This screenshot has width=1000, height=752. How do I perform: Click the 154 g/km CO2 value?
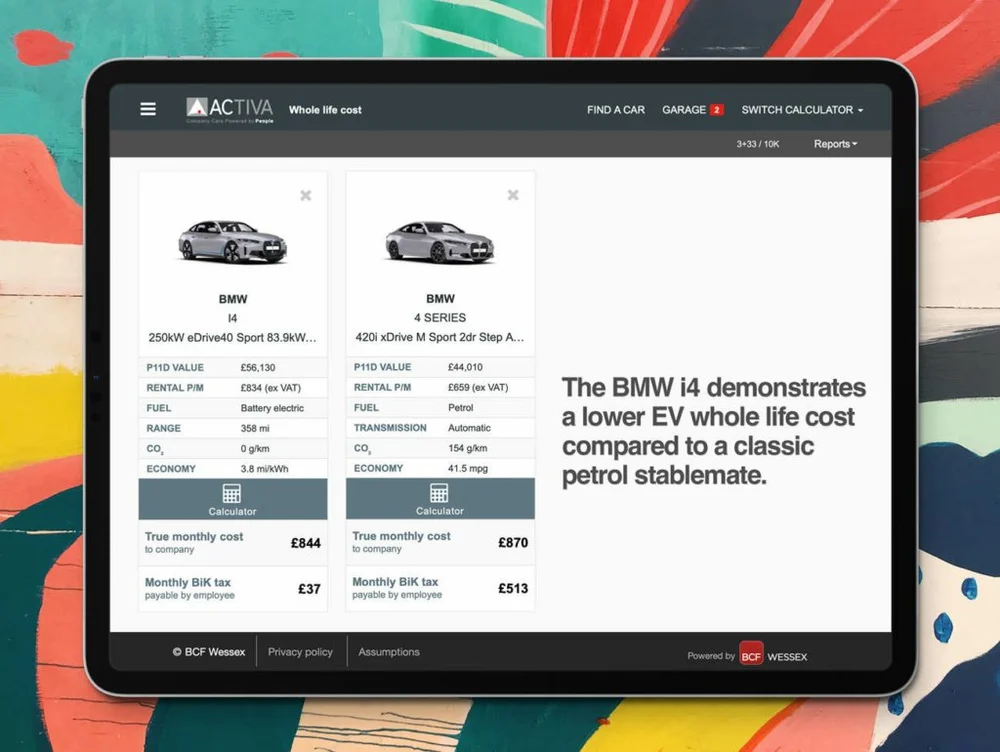point(467,448)
